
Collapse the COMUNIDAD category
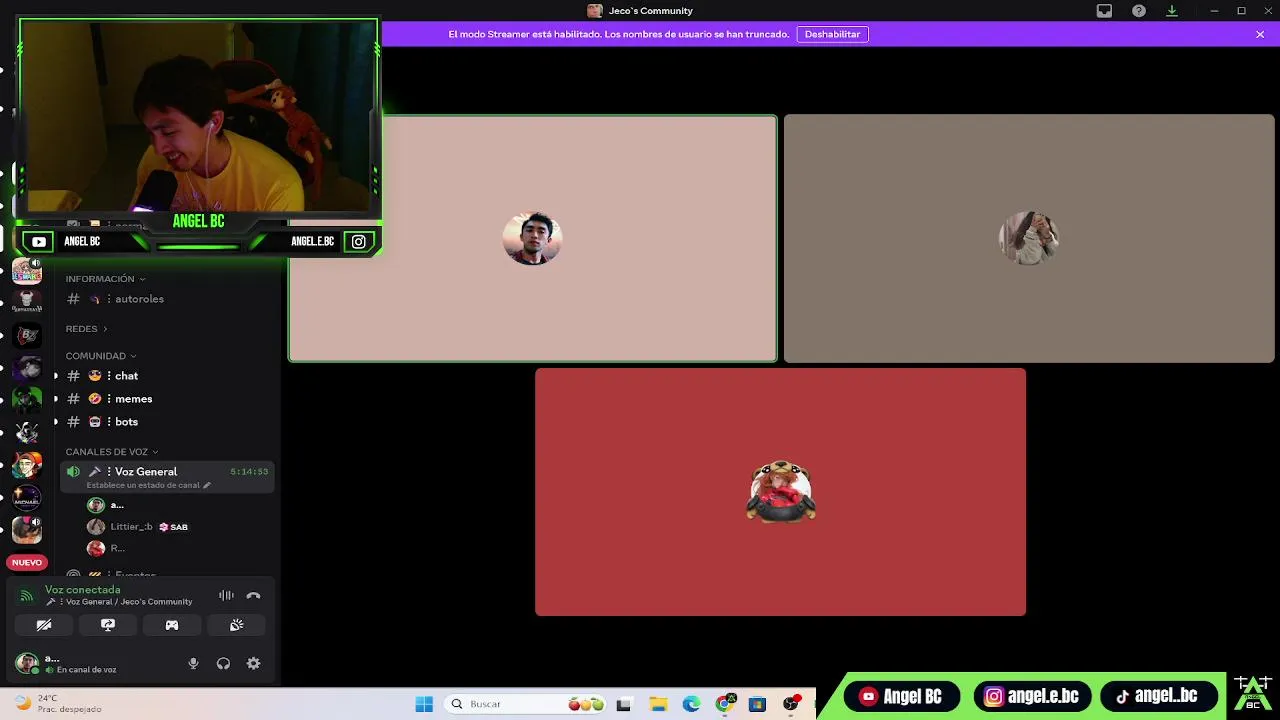click(x=101, y=356)
